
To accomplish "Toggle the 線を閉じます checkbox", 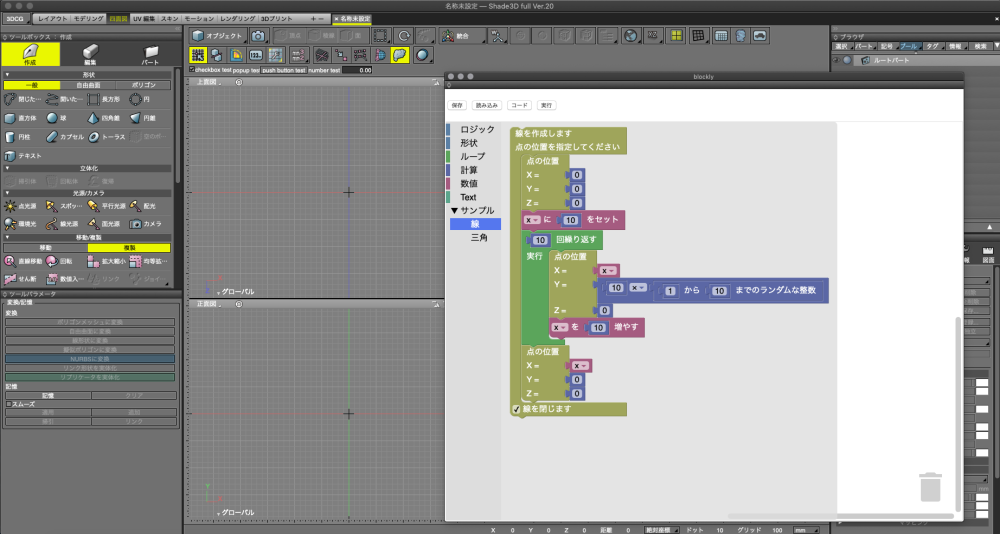I will (516, 409).
